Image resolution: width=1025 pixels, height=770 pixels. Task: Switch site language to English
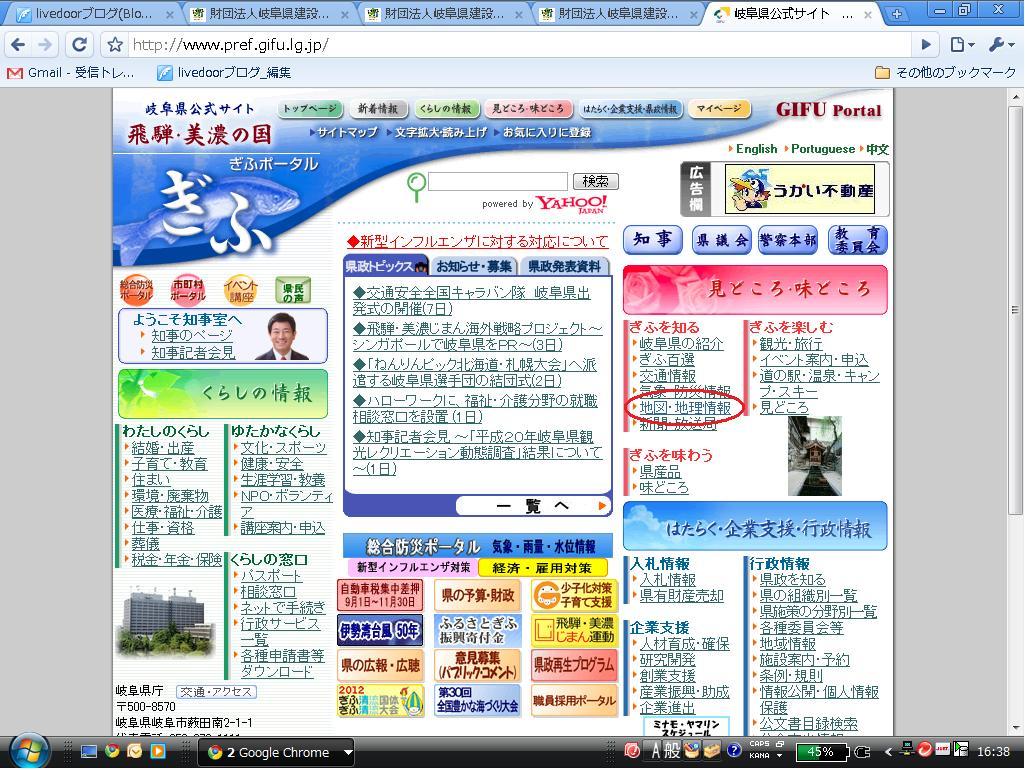click(756, 149)
